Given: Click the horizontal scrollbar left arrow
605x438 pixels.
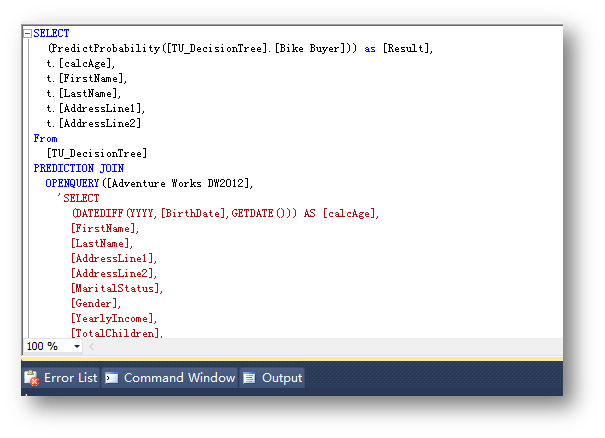Looking at the screenshot, I should [91, 347].
